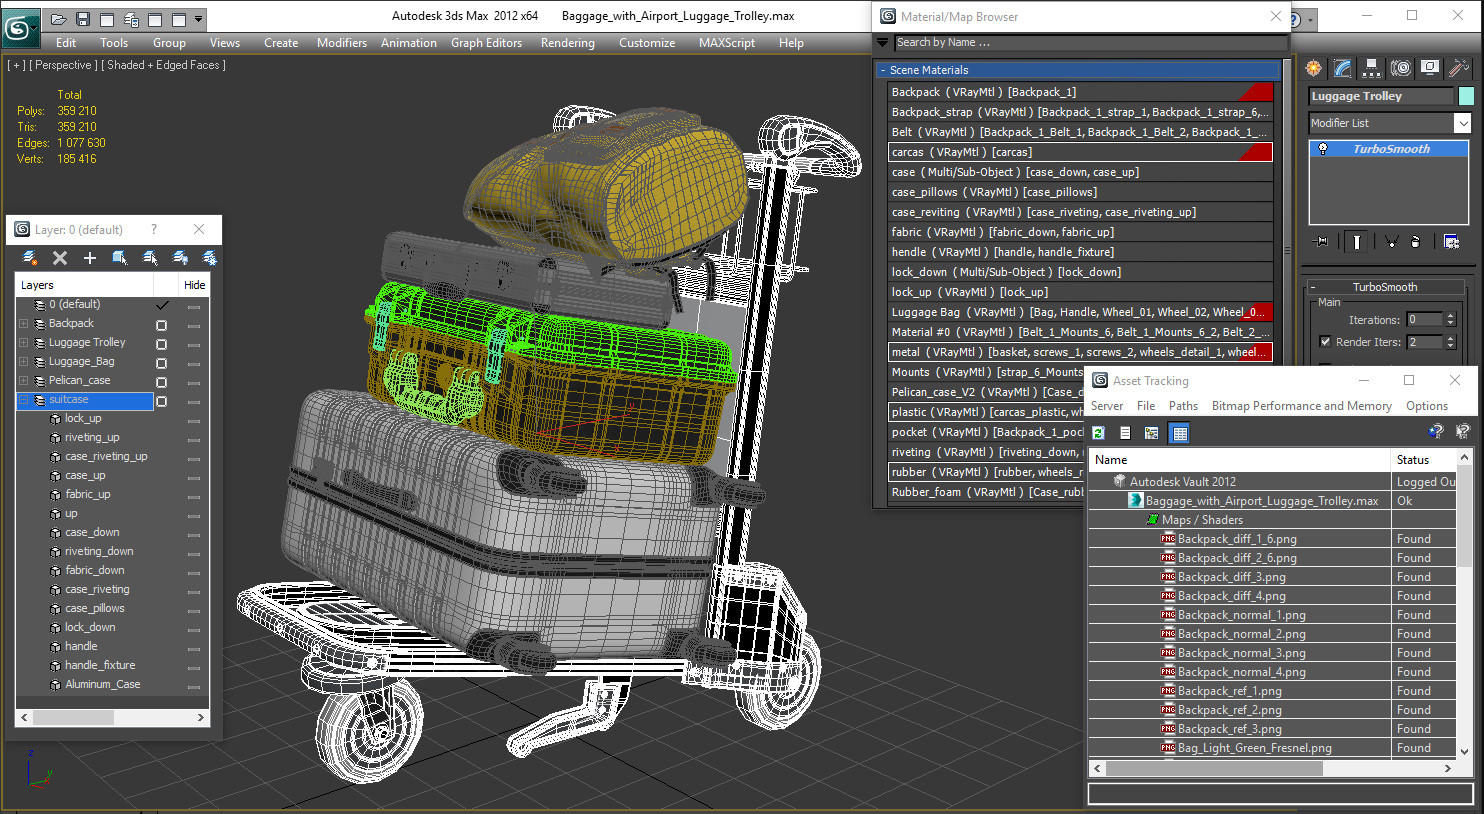Viewport: 1484px width, 814px height.
Task: Click Remove Modifier trash icon under stack
Action: tap(1416, 241)
